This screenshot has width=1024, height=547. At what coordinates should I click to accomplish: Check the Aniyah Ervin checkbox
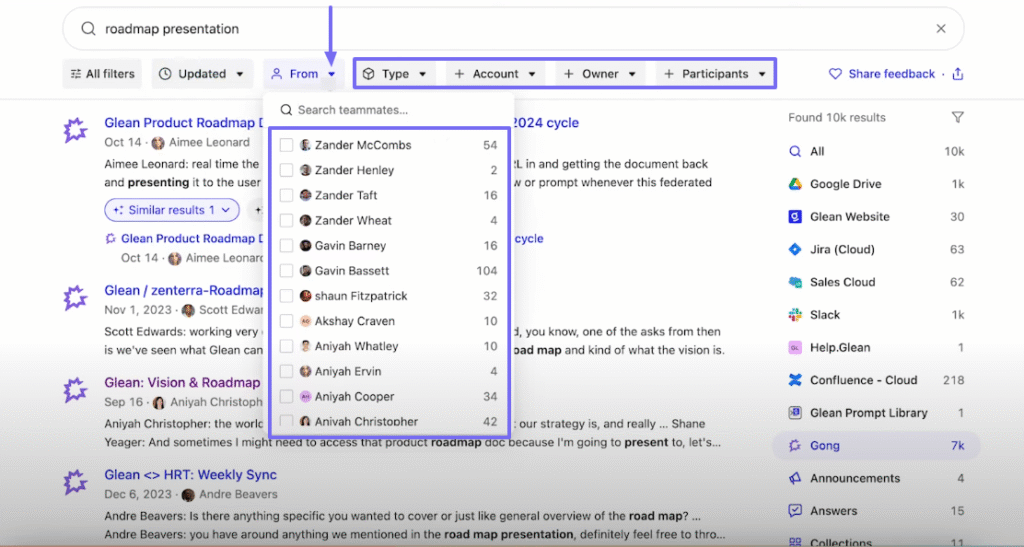click(286, 371)
